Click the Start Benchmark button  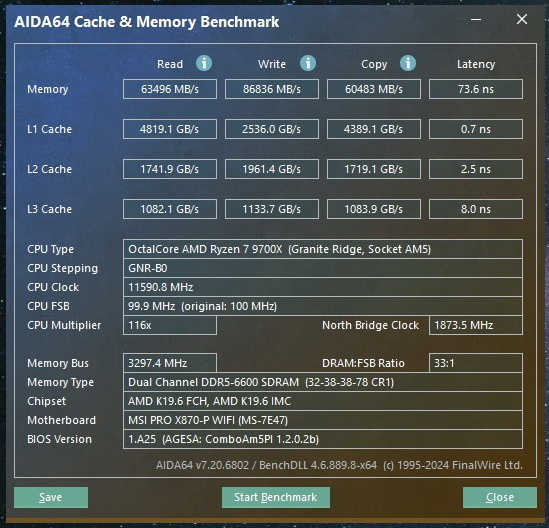[x=276, y=497]
